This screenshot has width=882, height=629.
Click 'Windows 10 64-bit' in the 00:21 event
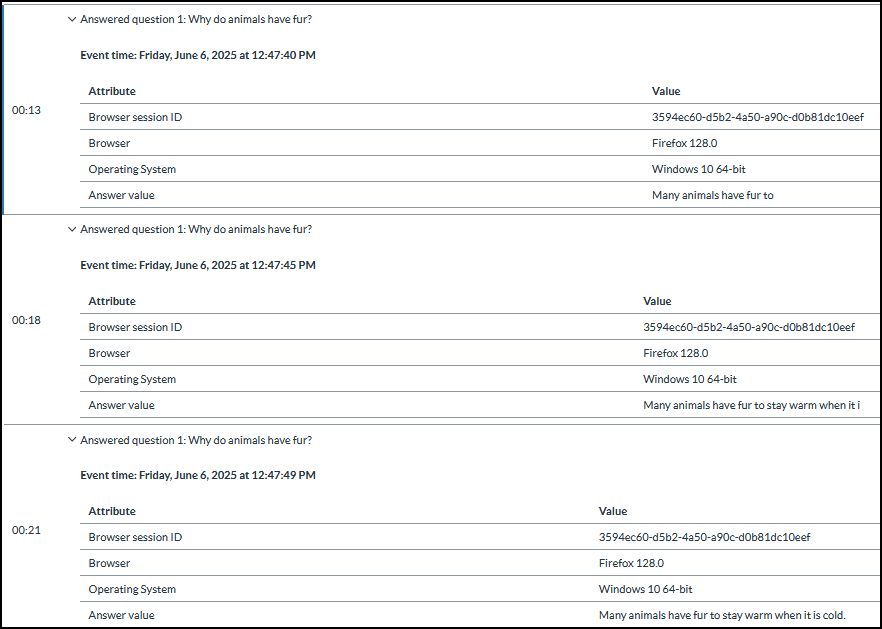click(x=645, y=589)
